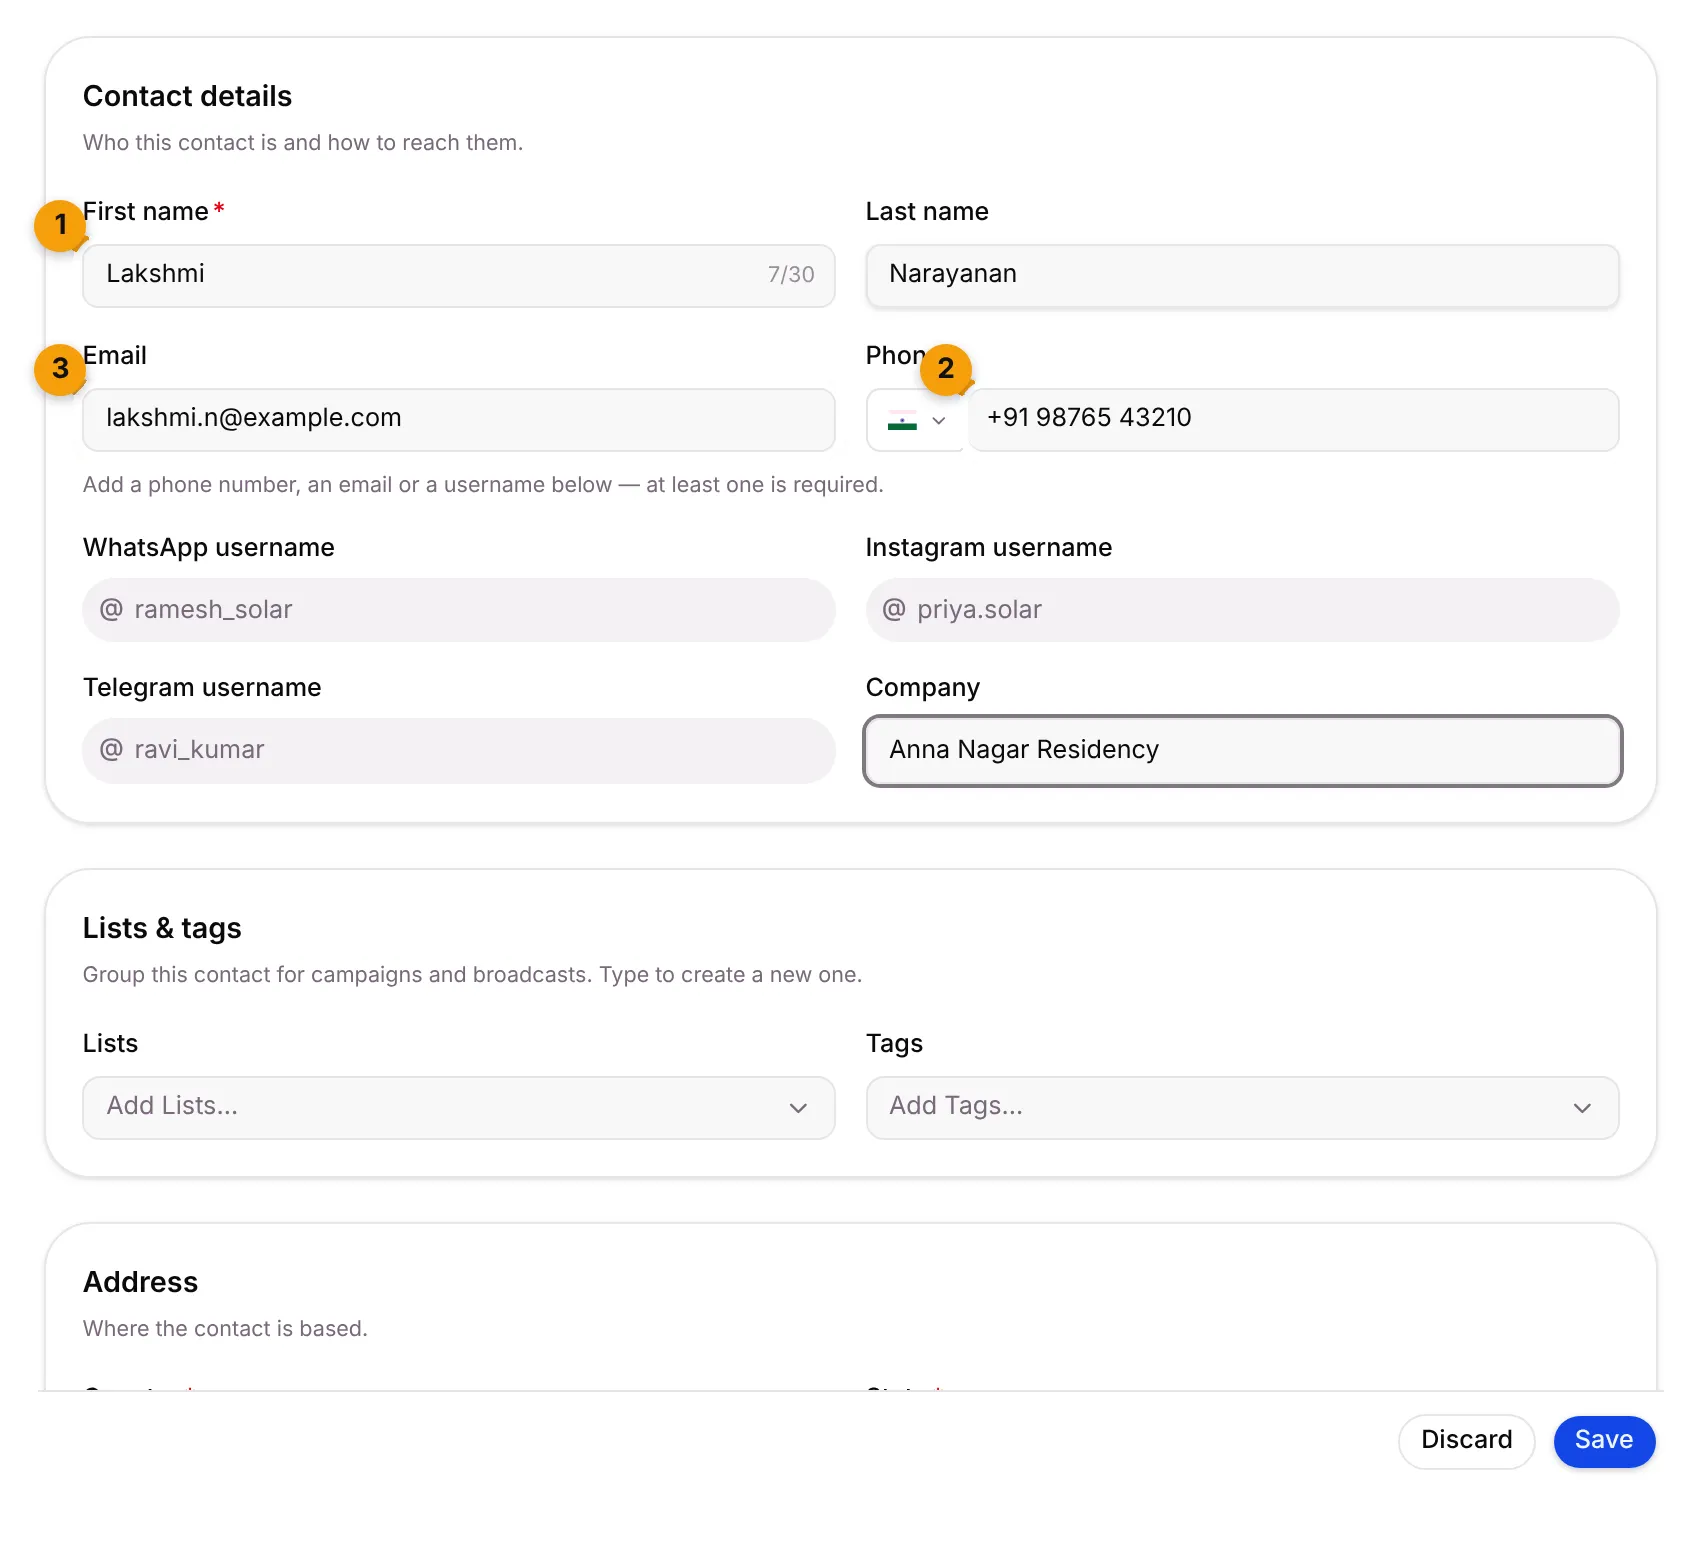The width and height of the screenshot is (1700, 1552).
Task: Edit the Company field Anna Nagar Residency
Action: 1242,750
